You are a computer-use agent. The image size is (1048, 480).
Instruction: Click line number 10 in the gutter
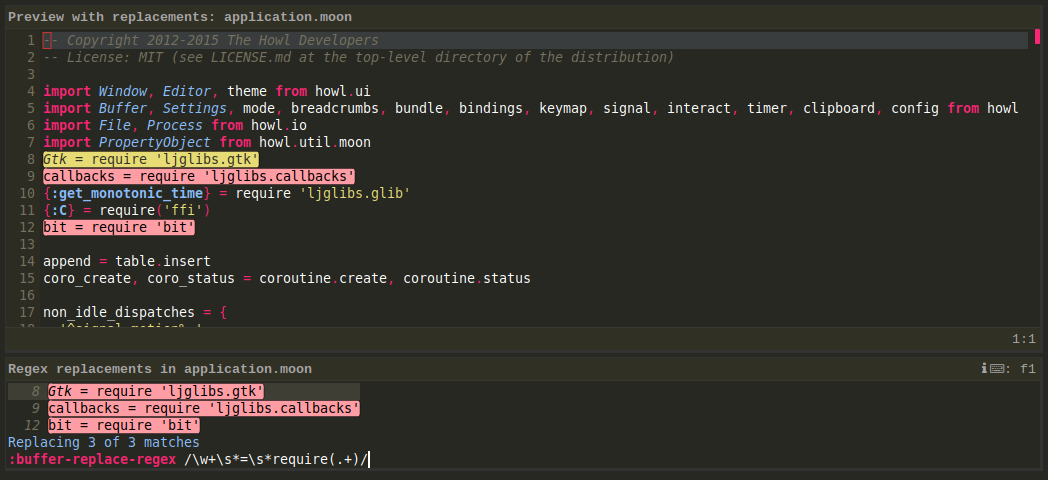coord(27,193)
